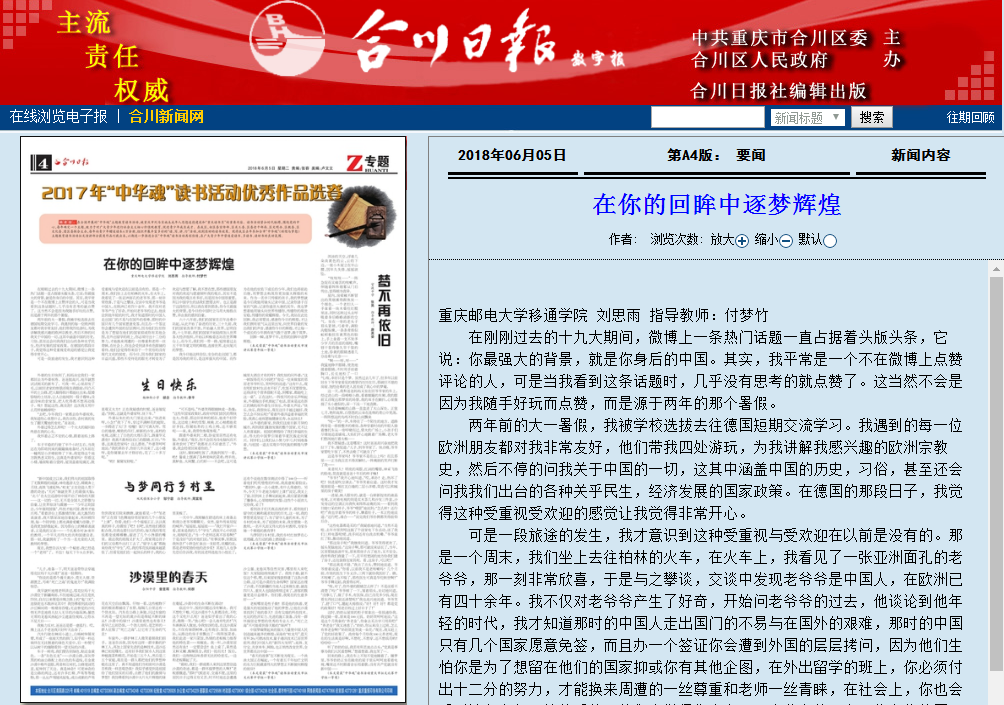Click the default-size circle icon next to 默认
This screenshot has height=705, width=1004.
pyautogui.click(x=830, y=241)
